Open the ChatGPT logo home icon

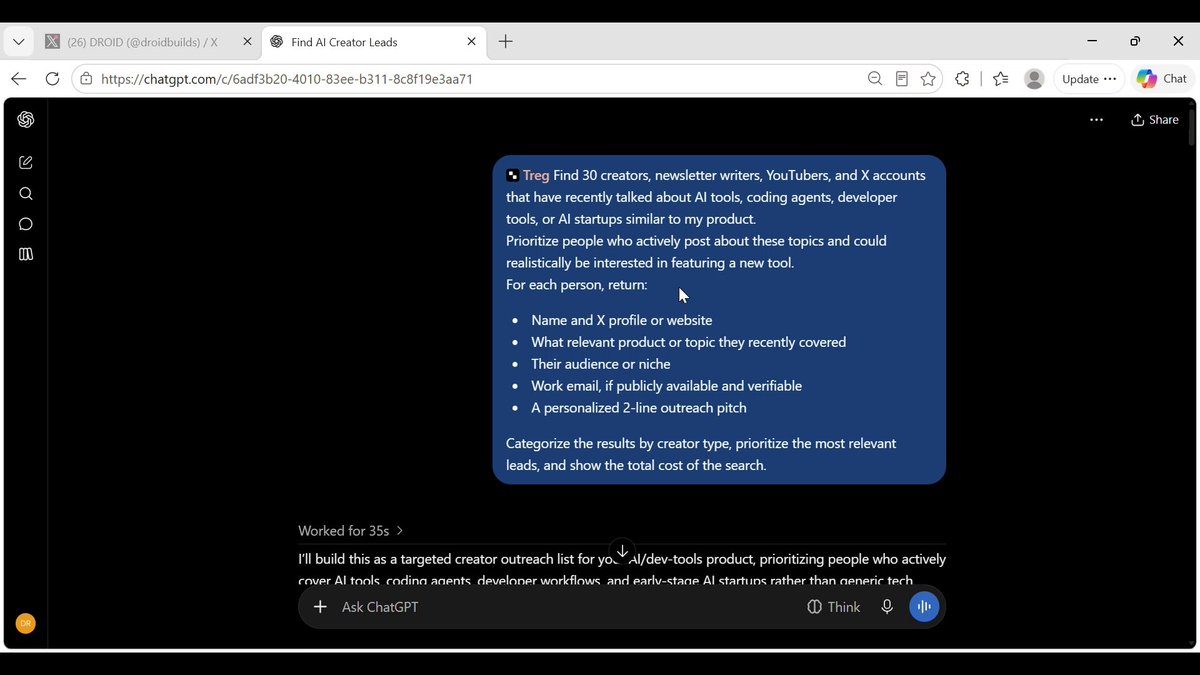(x=26, y=120)
